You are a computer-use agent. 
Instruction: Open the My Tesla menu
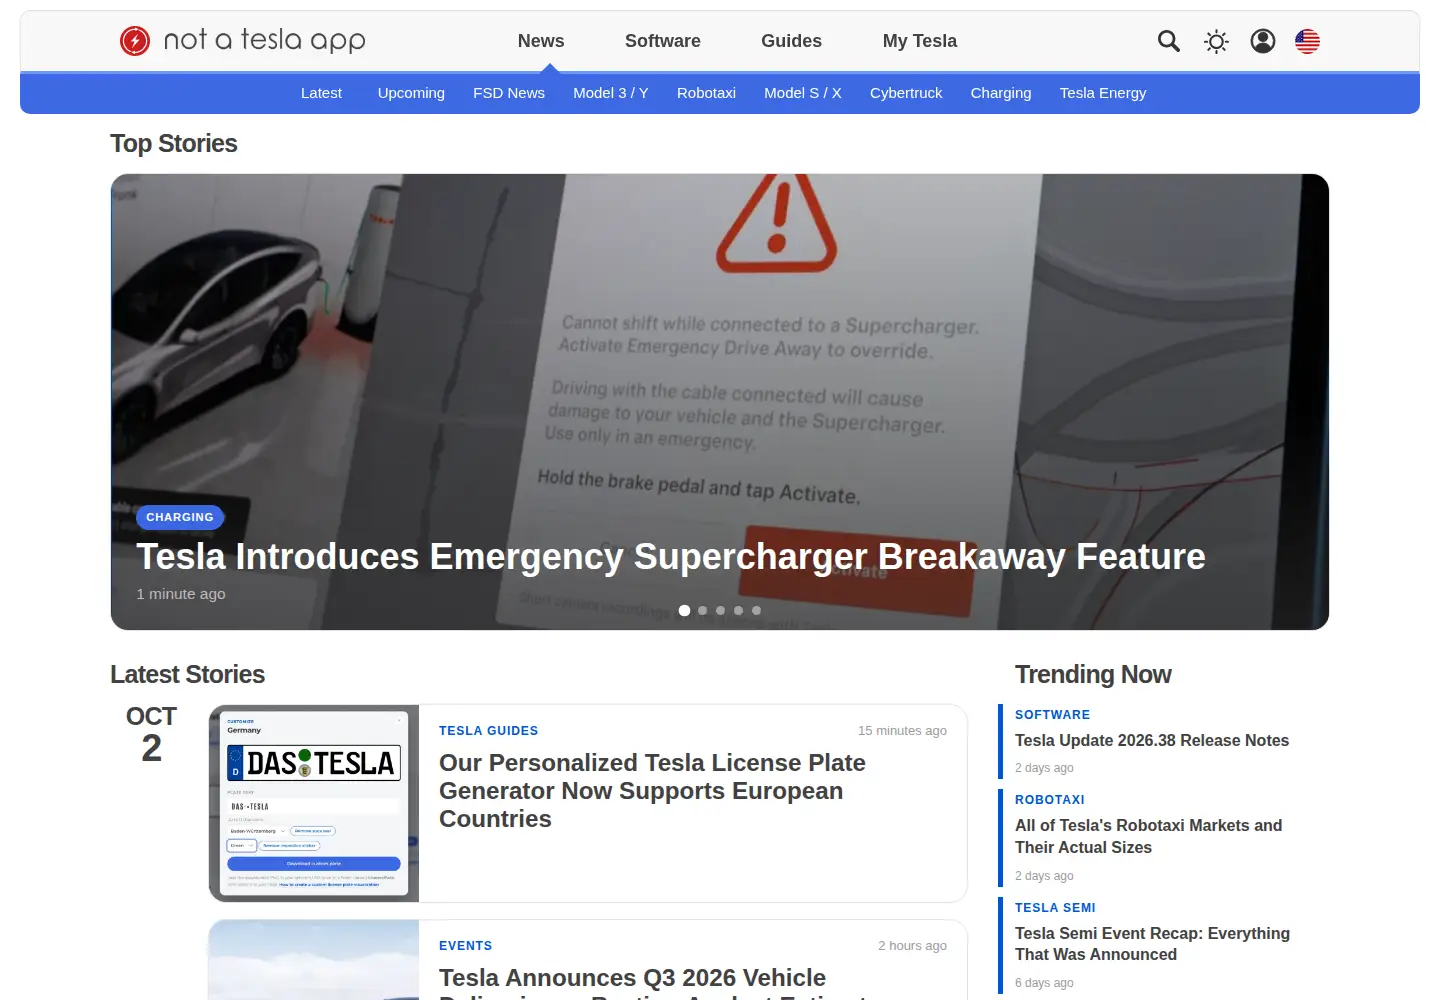(920, 41)
